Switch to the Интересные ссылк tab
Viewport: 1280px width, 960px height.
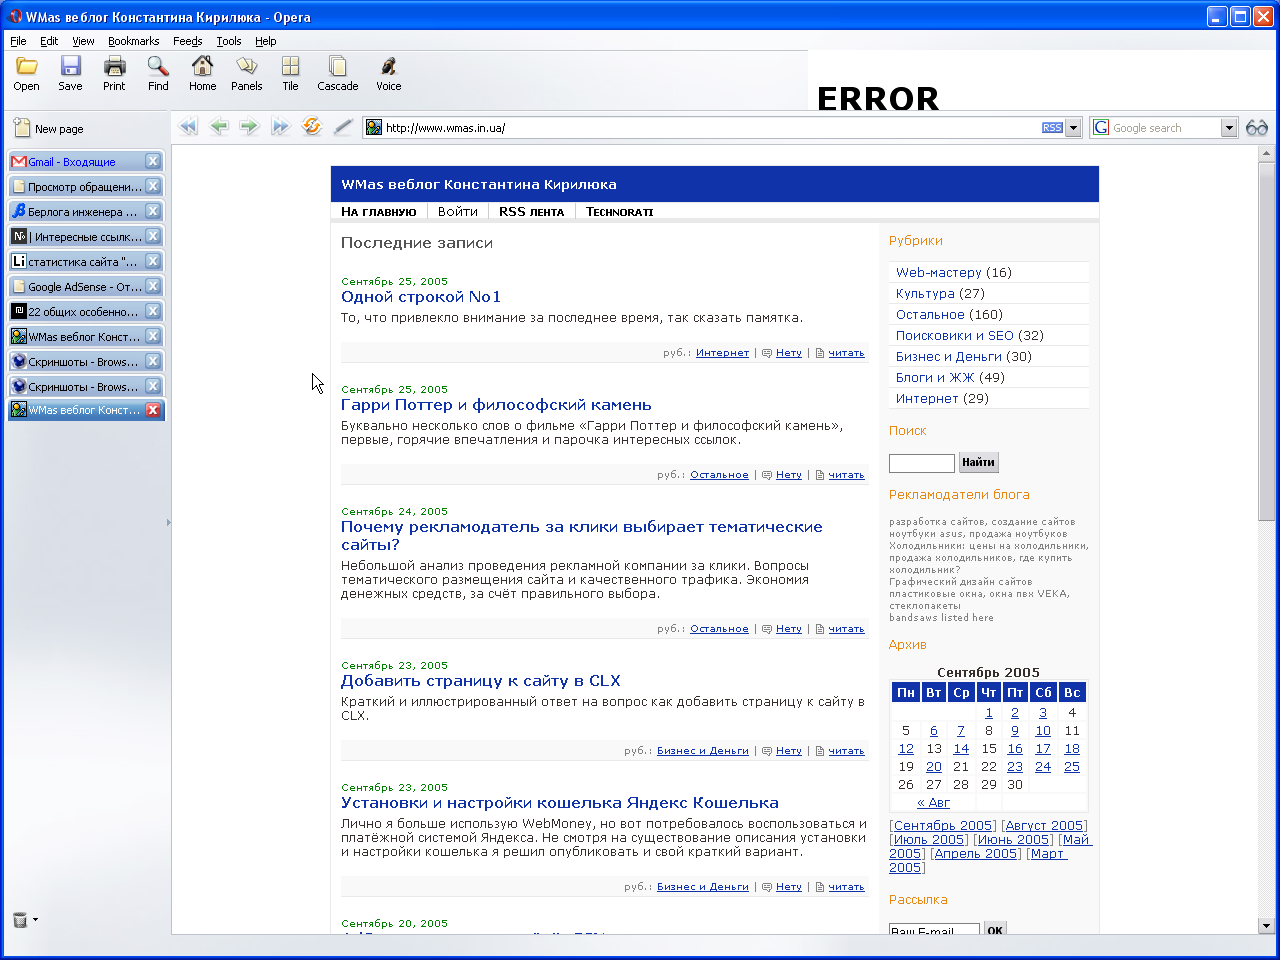(x=78, y=236)
